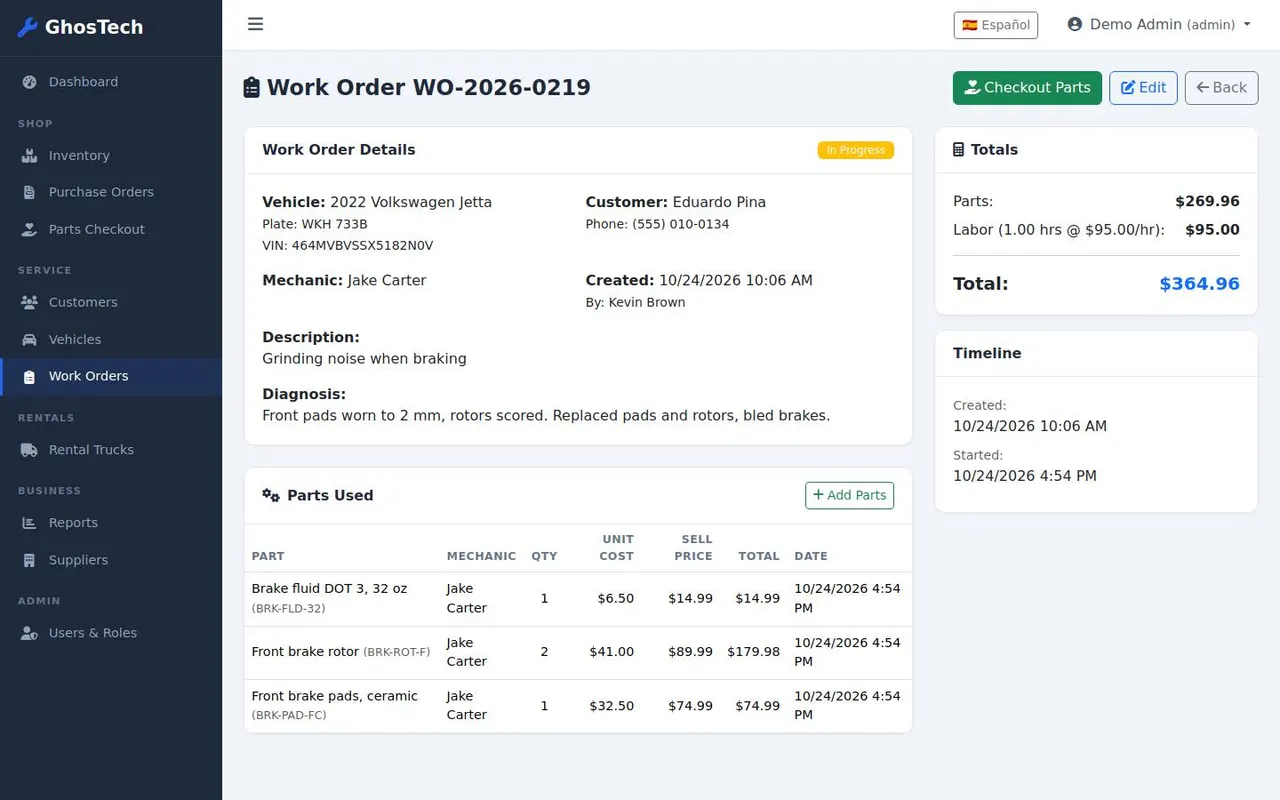Click the Sell Price column header
Screen dimensions: 1280x800
pyautogui.click(x=692, y=547)
